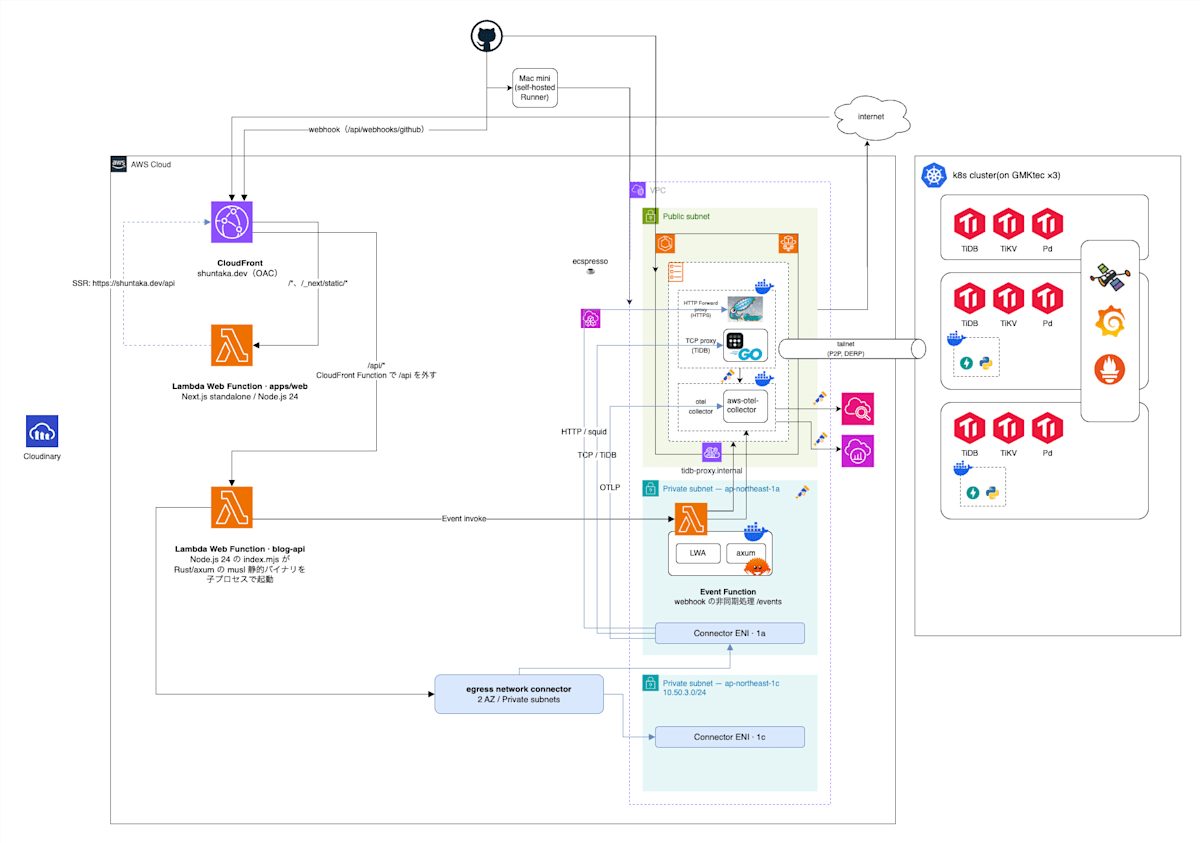Click the GitHub Octocat logo
The width and height of the screenshot is (1200, 843).
click(x=486, y=37)
